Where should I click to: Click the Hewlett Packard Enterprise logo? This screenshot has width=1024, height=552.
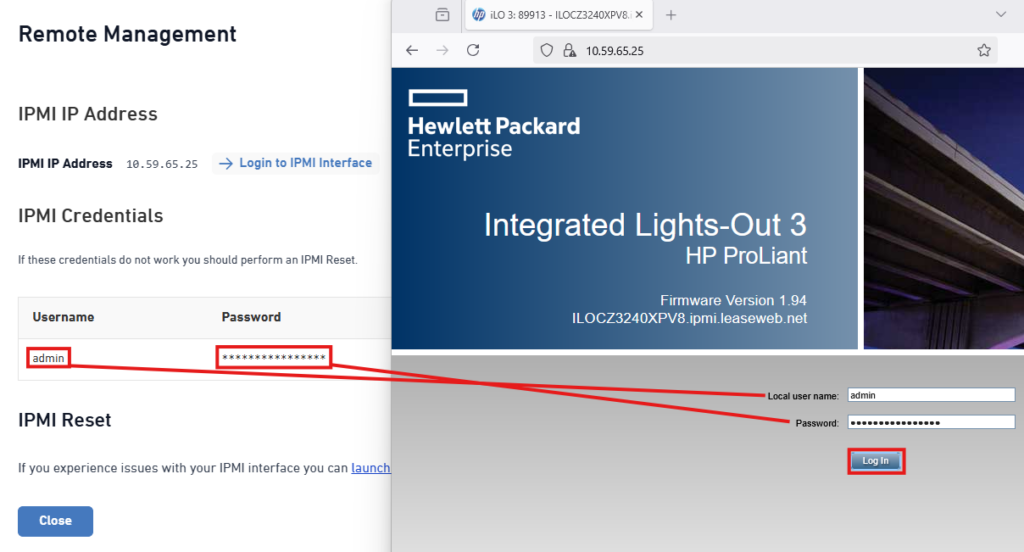tap(494, 124)
